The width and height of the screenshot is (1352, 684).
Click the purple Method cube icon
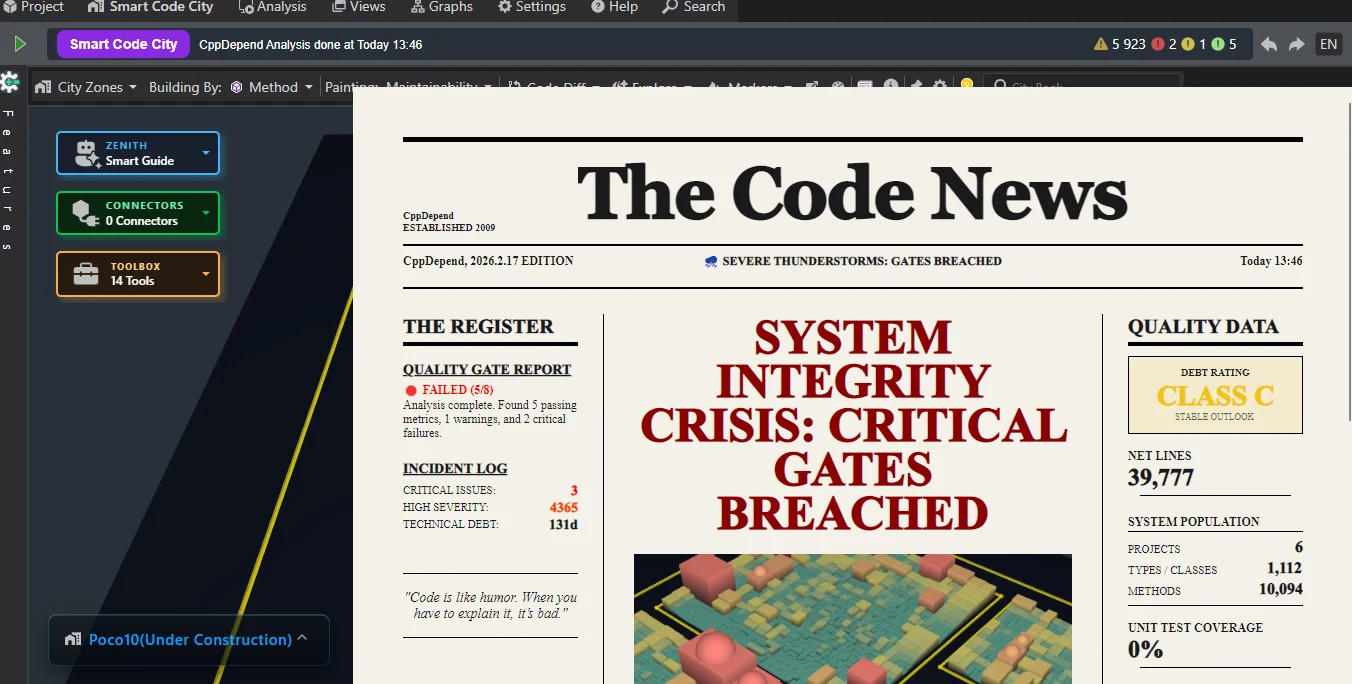click(x=237, y=87)
